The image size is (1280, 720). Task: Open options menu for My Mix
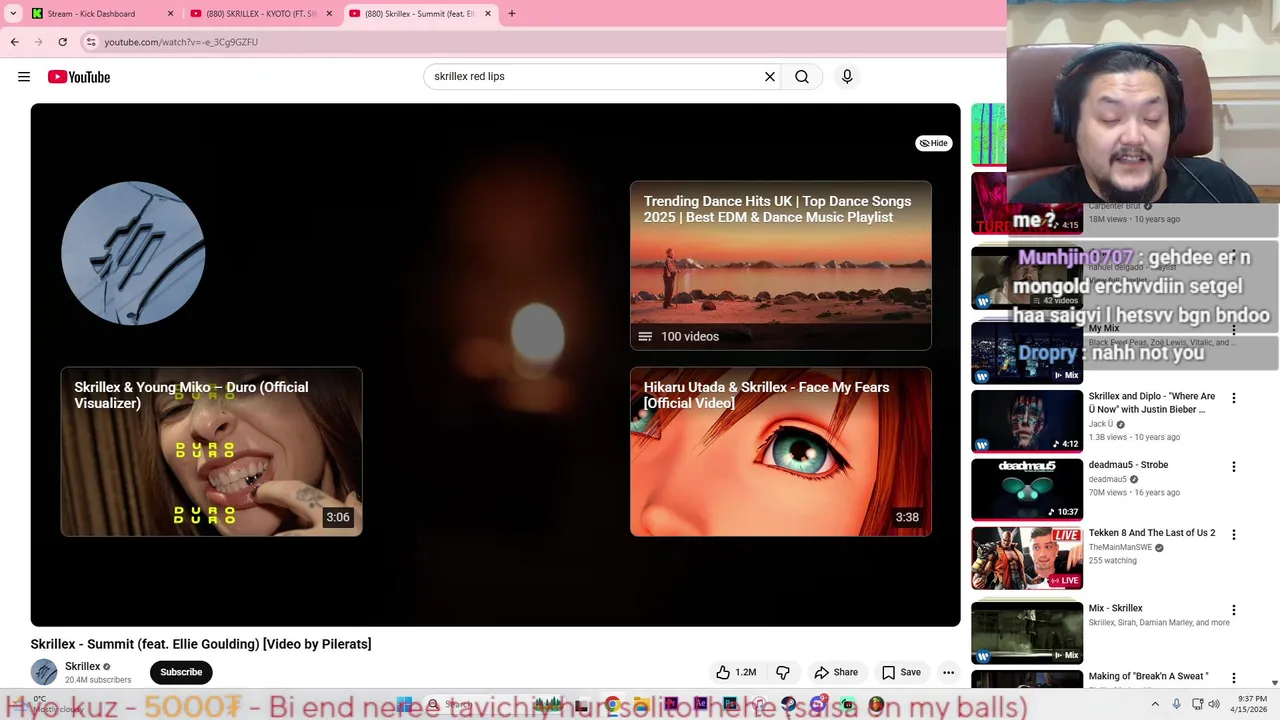click(1233, 330)
